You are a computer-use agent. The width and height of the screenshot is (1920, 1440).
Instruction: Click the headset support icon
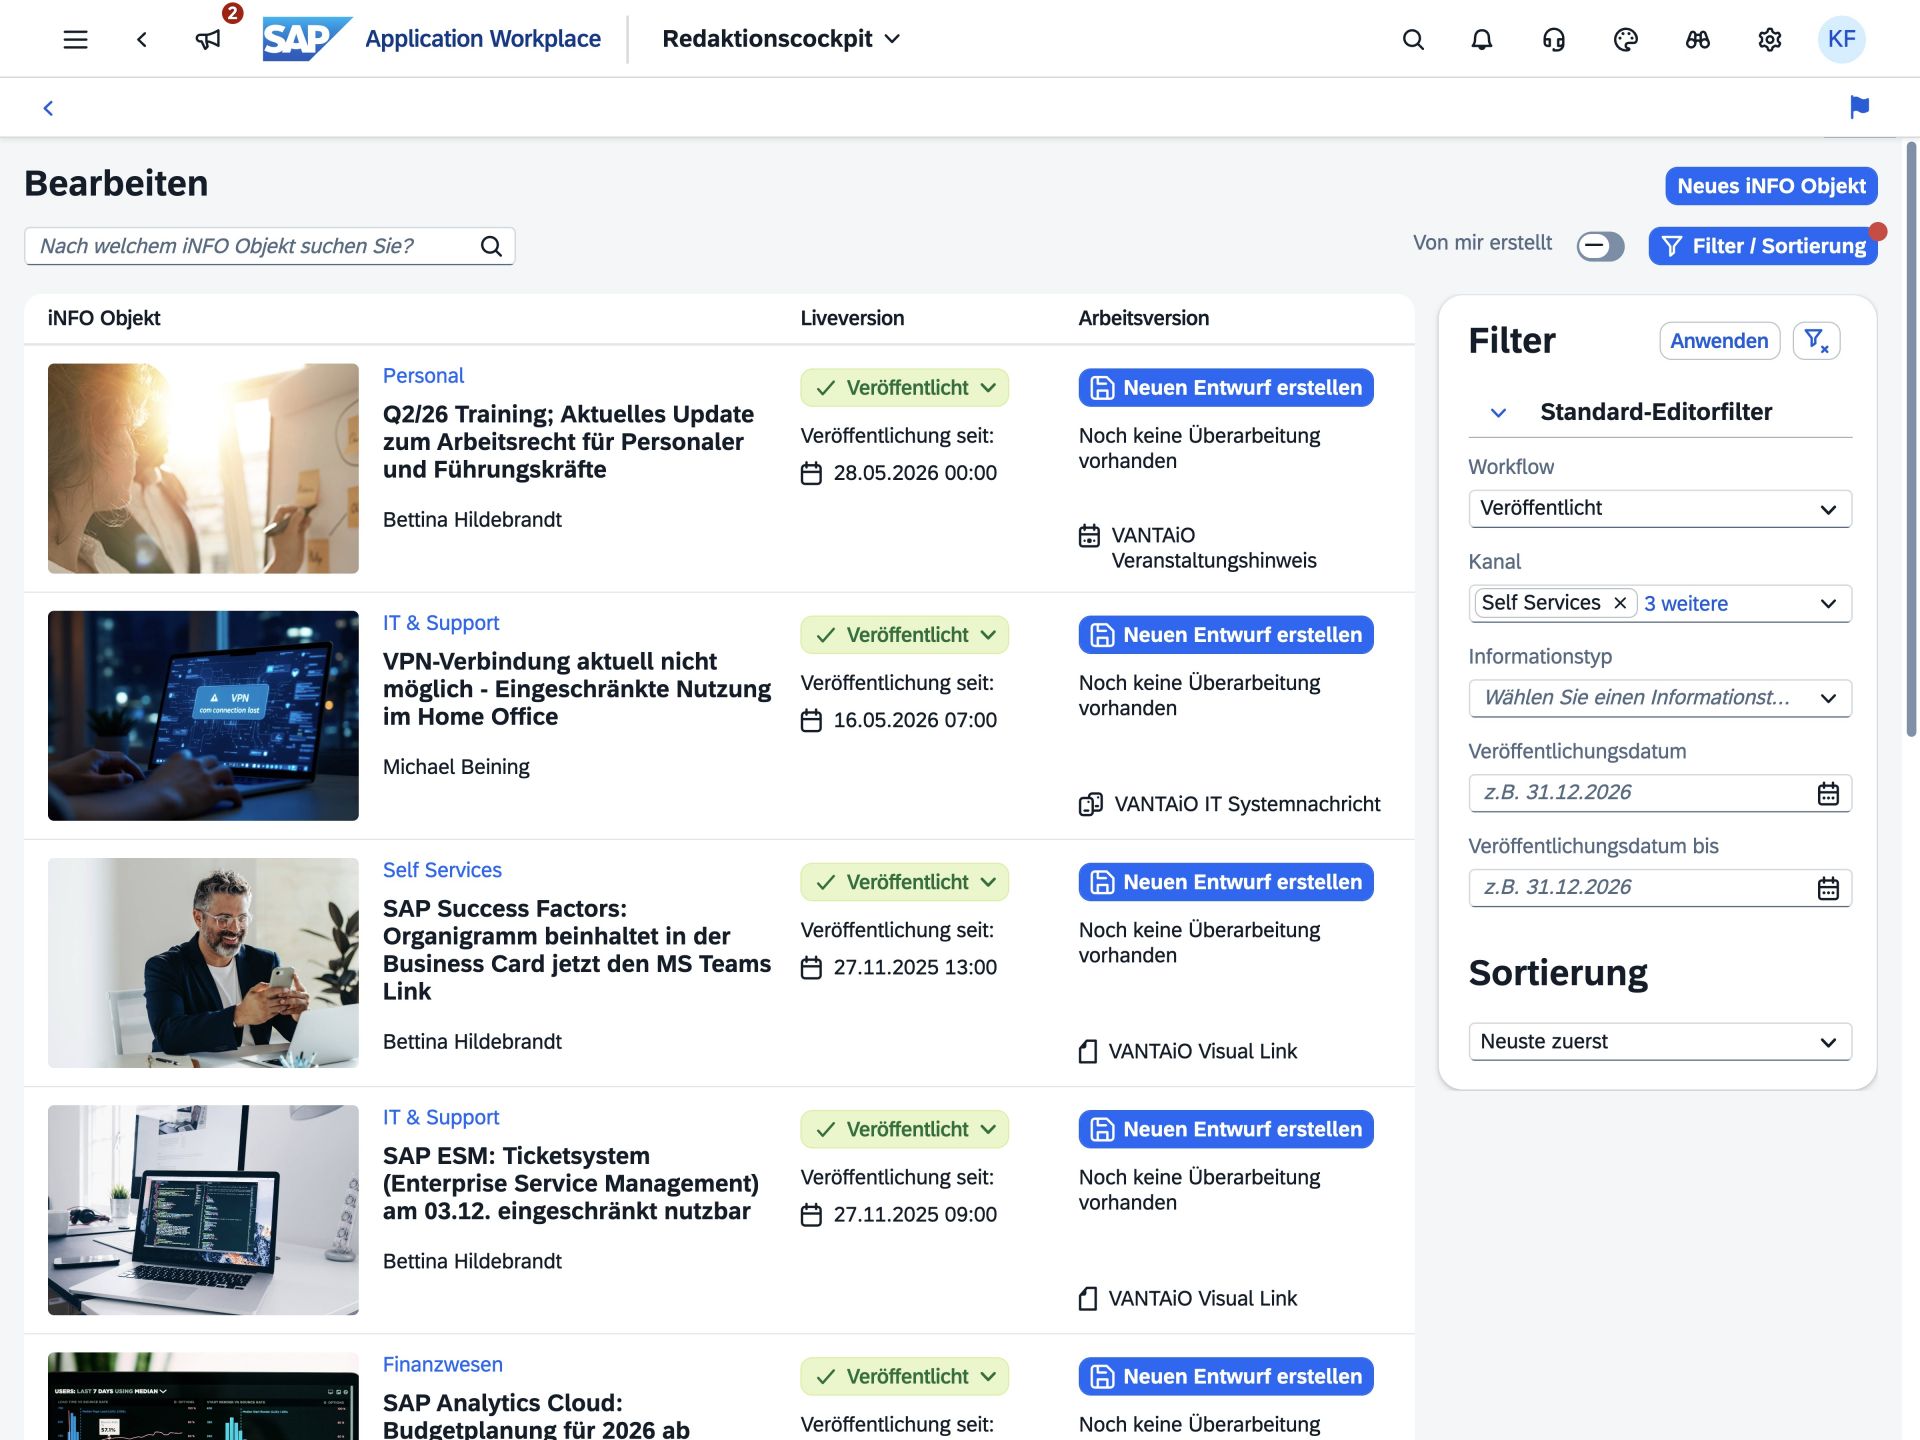1554,39
